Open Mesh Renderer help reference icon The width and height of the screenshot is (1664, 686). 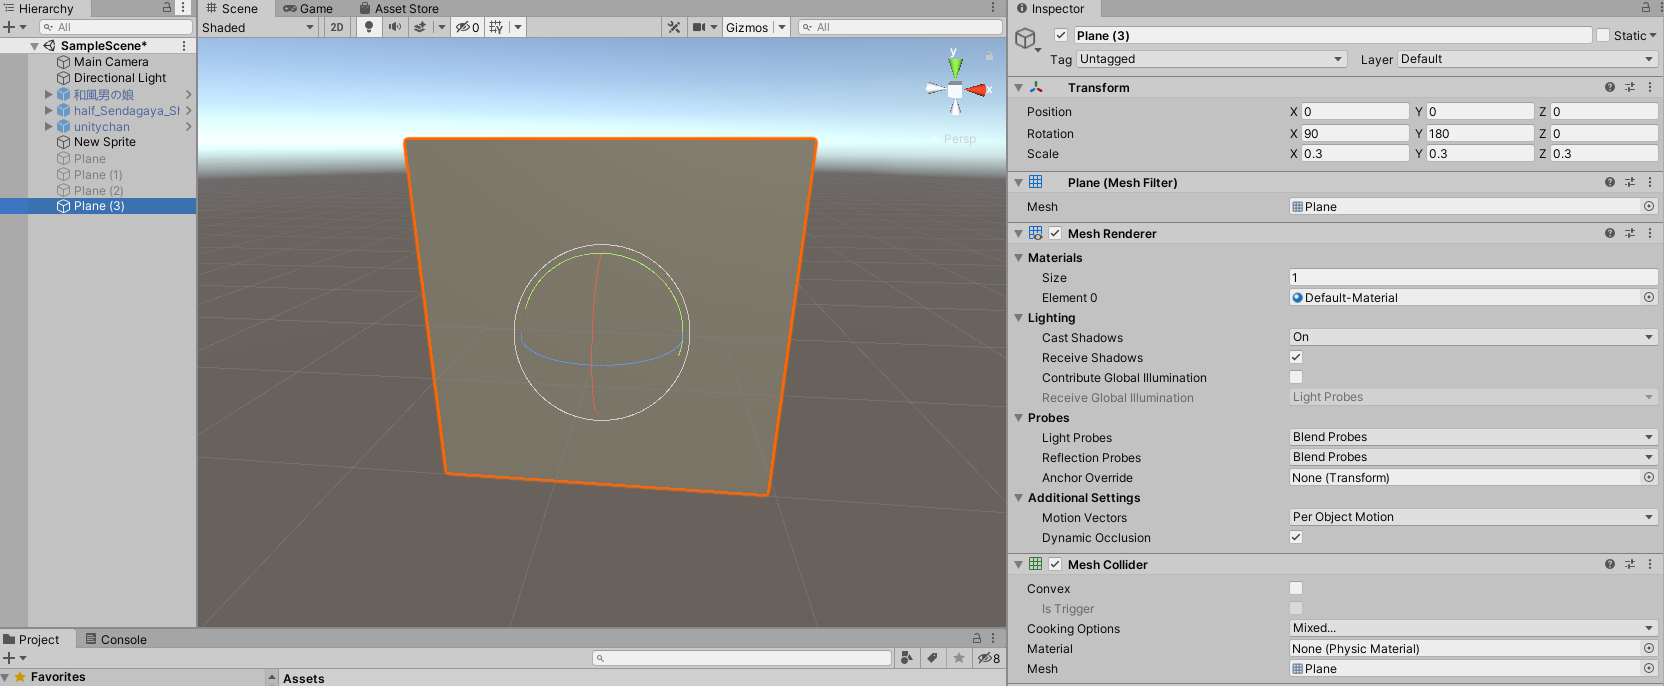coord(1610,233)
